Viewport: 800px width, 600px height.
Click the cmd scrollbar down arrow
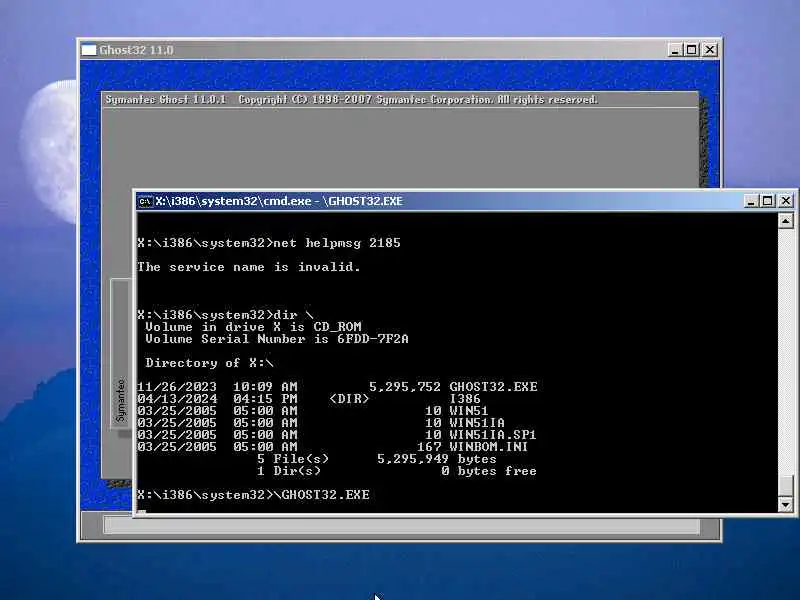tap(785, 505)
